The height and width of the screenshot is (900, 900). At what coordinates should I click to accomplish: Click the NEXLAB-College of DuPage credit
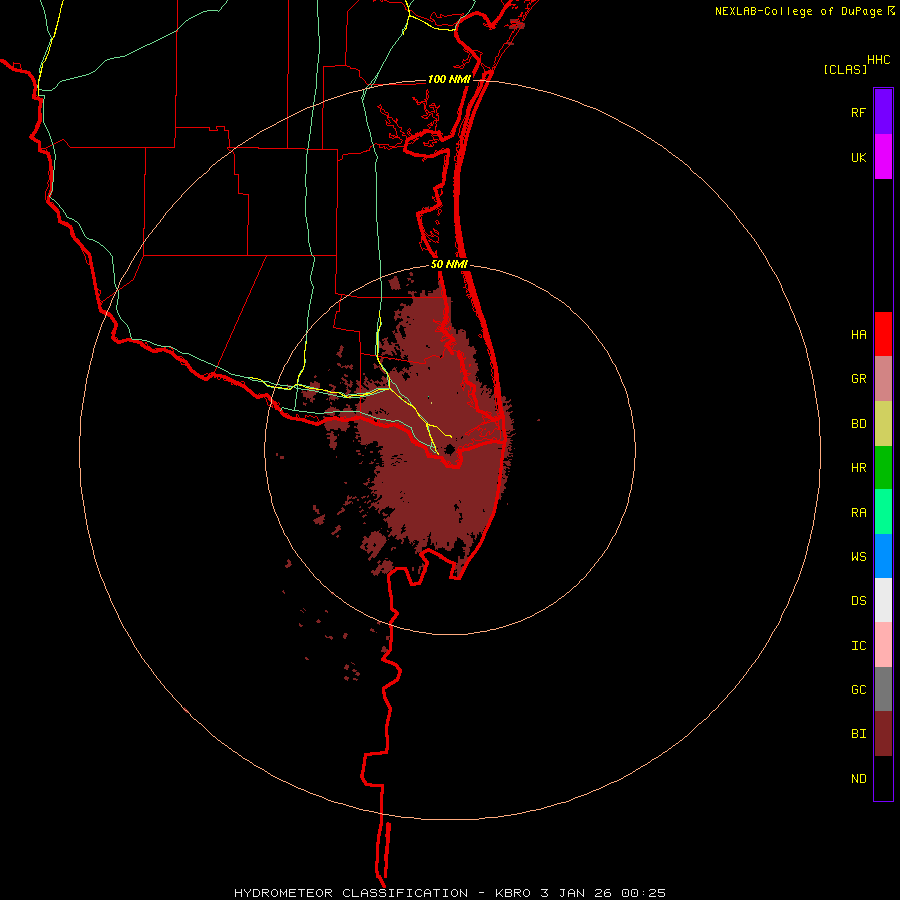coord(798,11)
